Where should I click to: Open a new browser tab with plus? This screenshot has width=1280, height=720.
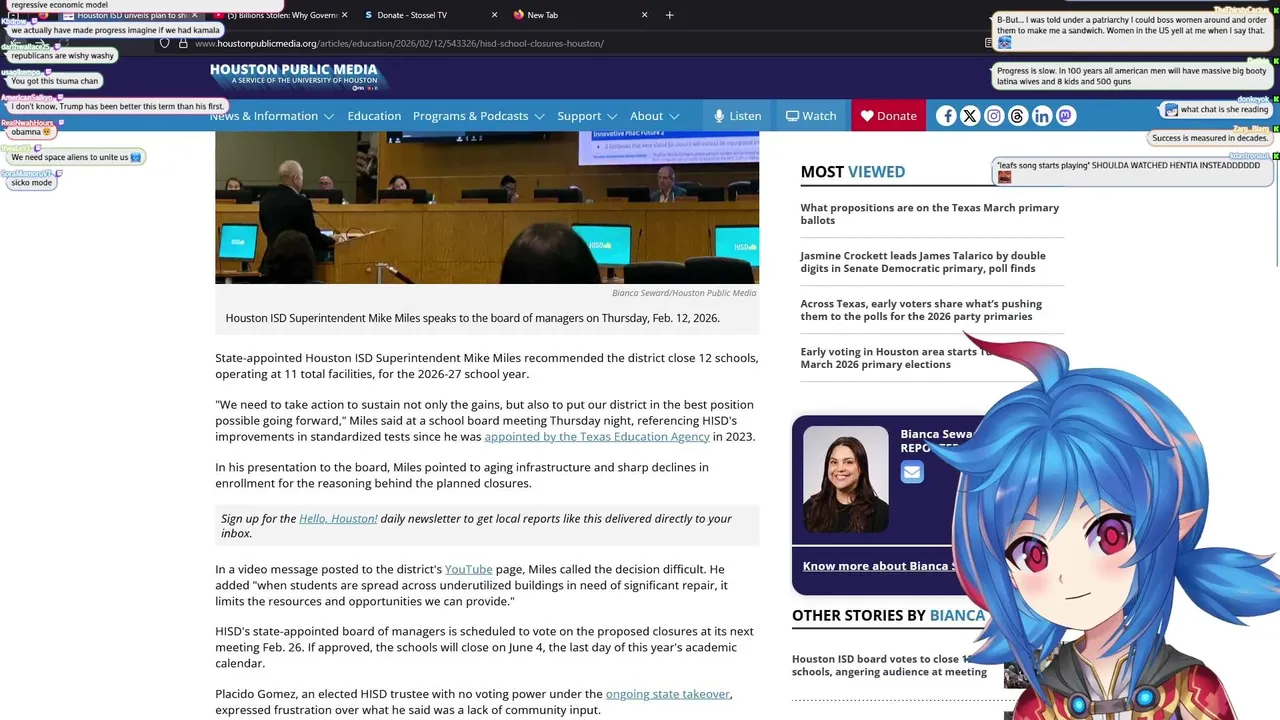(x=669, y=15)
